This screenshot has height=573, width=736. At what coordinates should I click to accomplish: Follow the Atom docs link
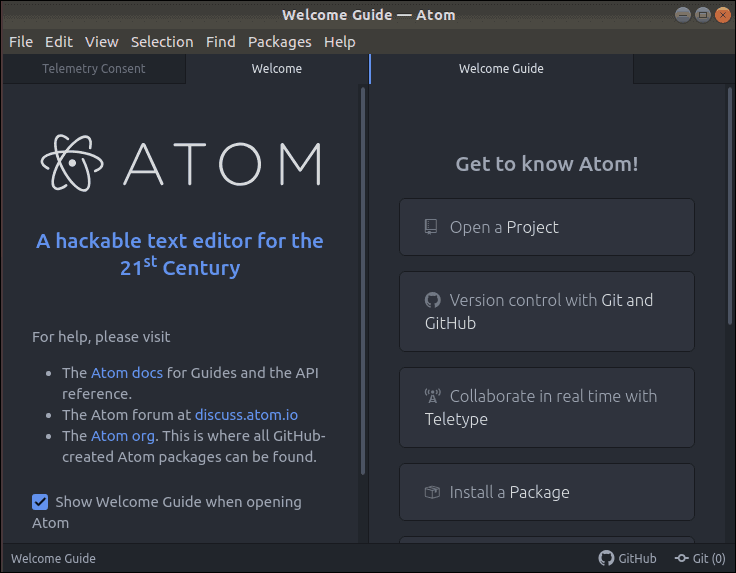coord(127,373)
